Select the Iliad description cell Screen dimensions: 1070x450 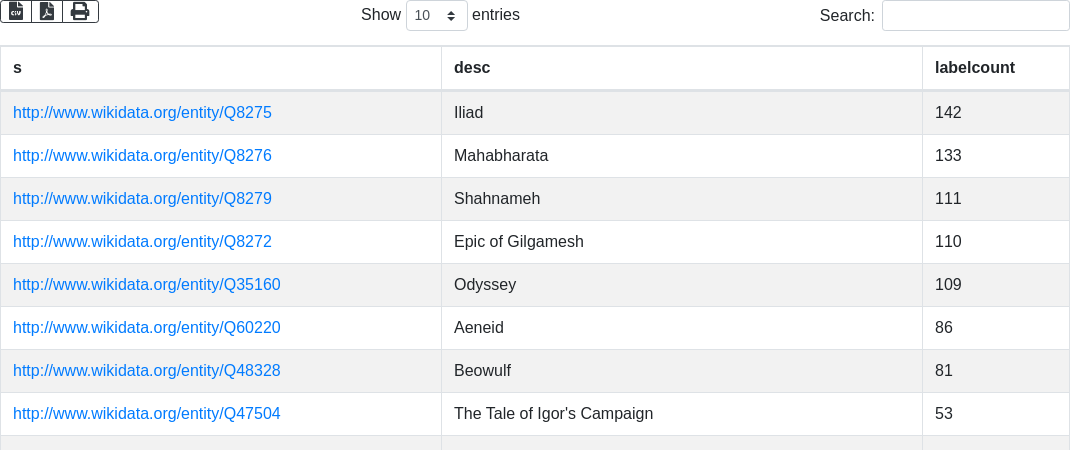pos(469,113)
